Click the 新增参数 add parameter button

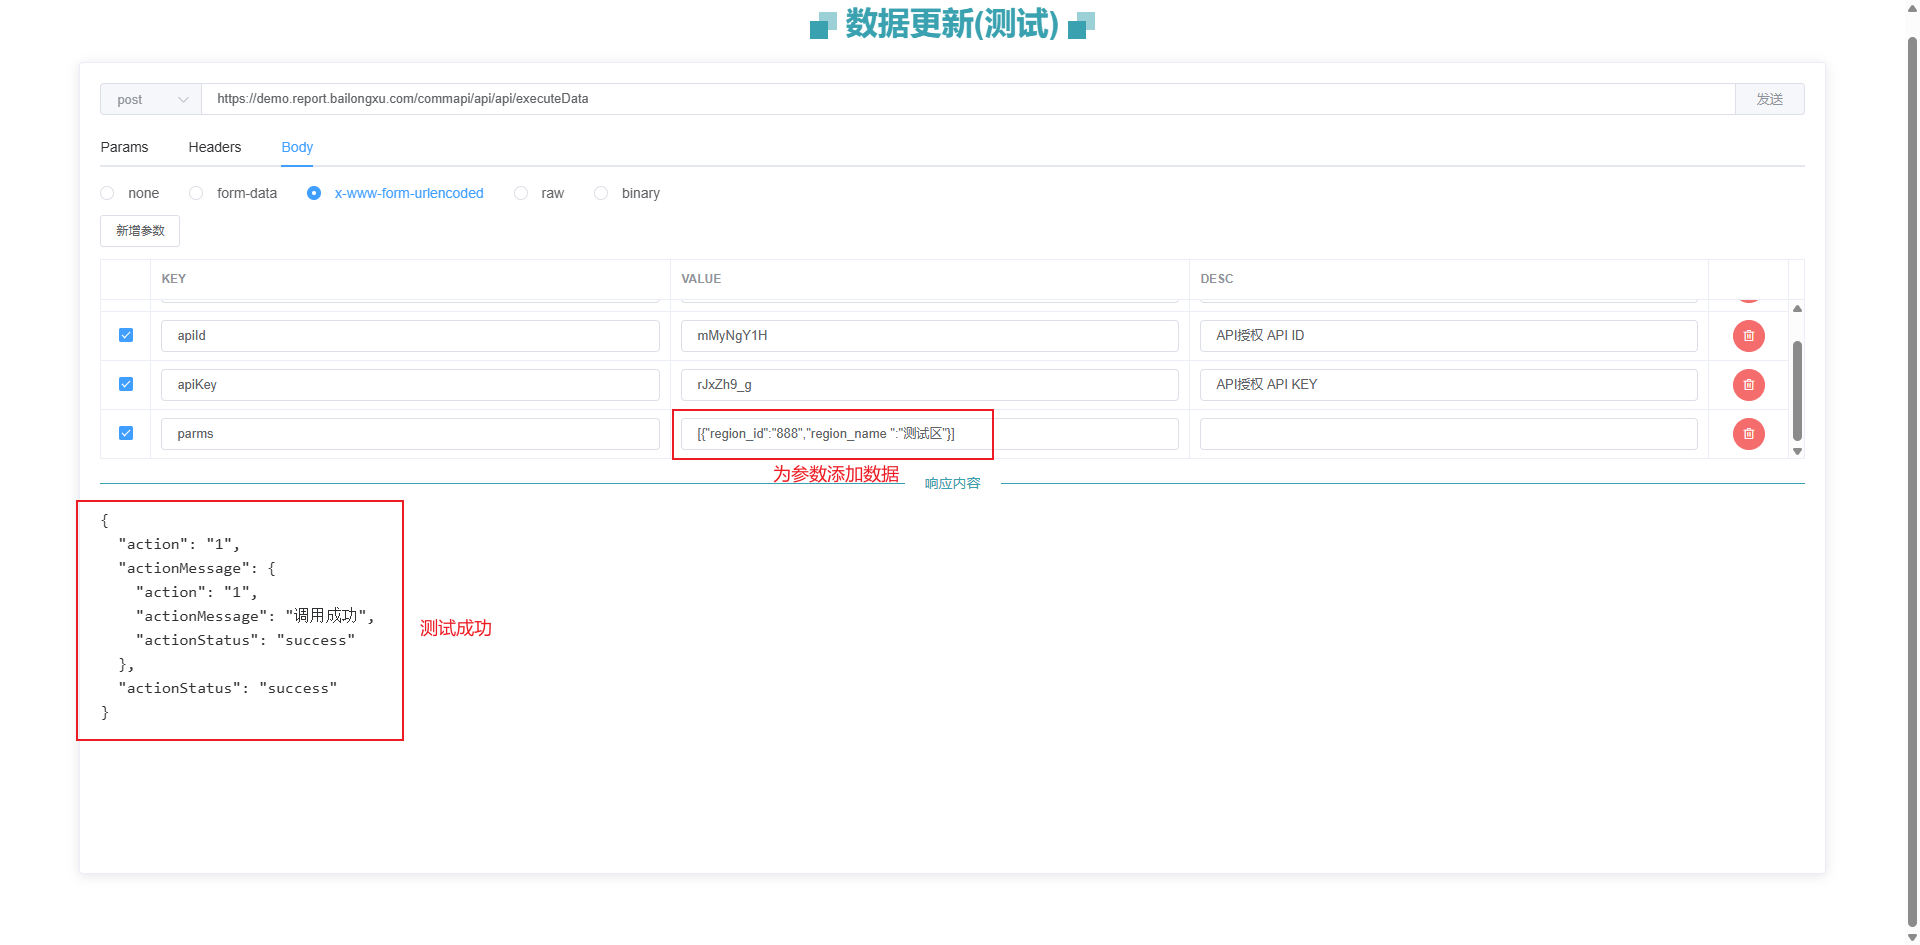[140, 231]
